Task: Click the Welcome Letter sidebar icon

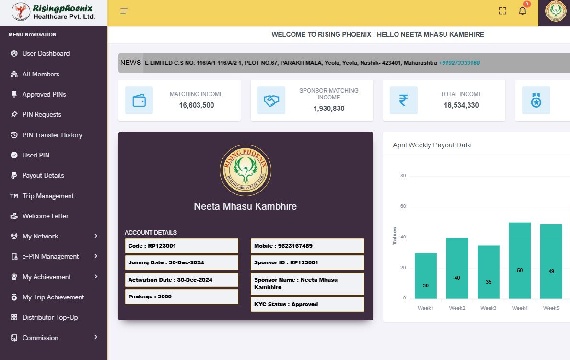Action: click(14, 216)
